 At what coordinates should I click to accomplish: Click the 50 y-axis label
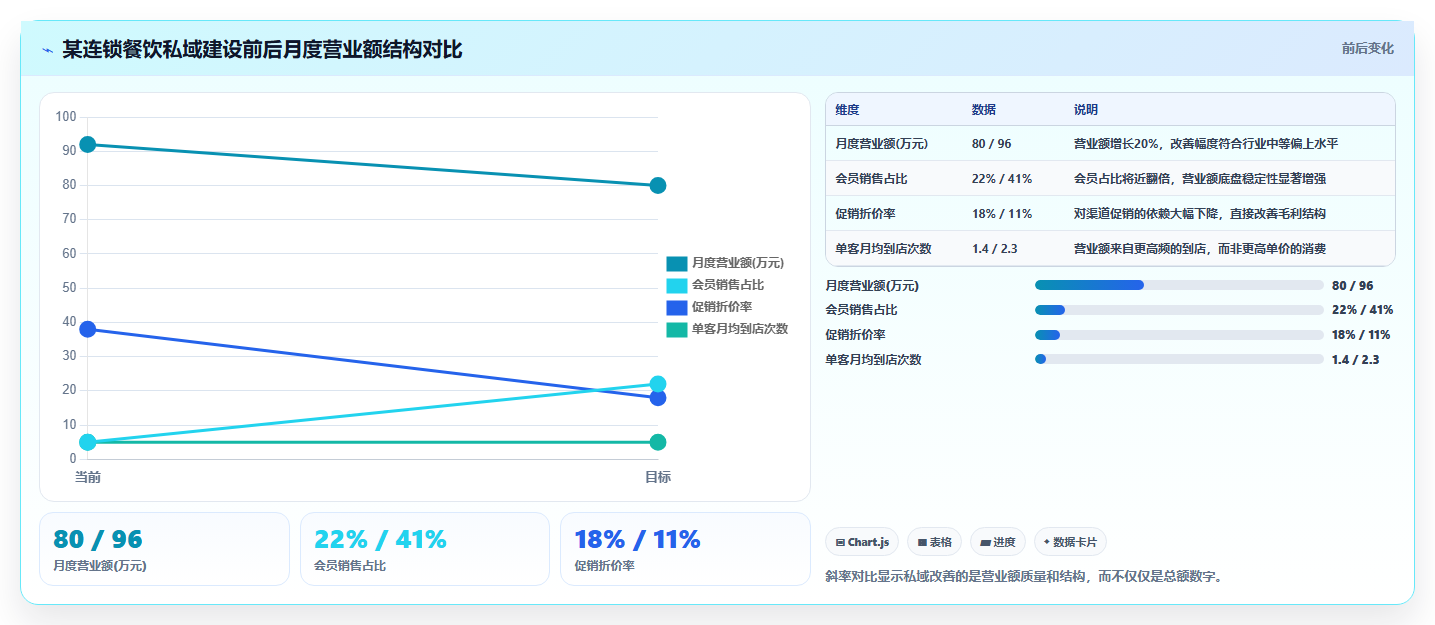[x=69, y=288]
